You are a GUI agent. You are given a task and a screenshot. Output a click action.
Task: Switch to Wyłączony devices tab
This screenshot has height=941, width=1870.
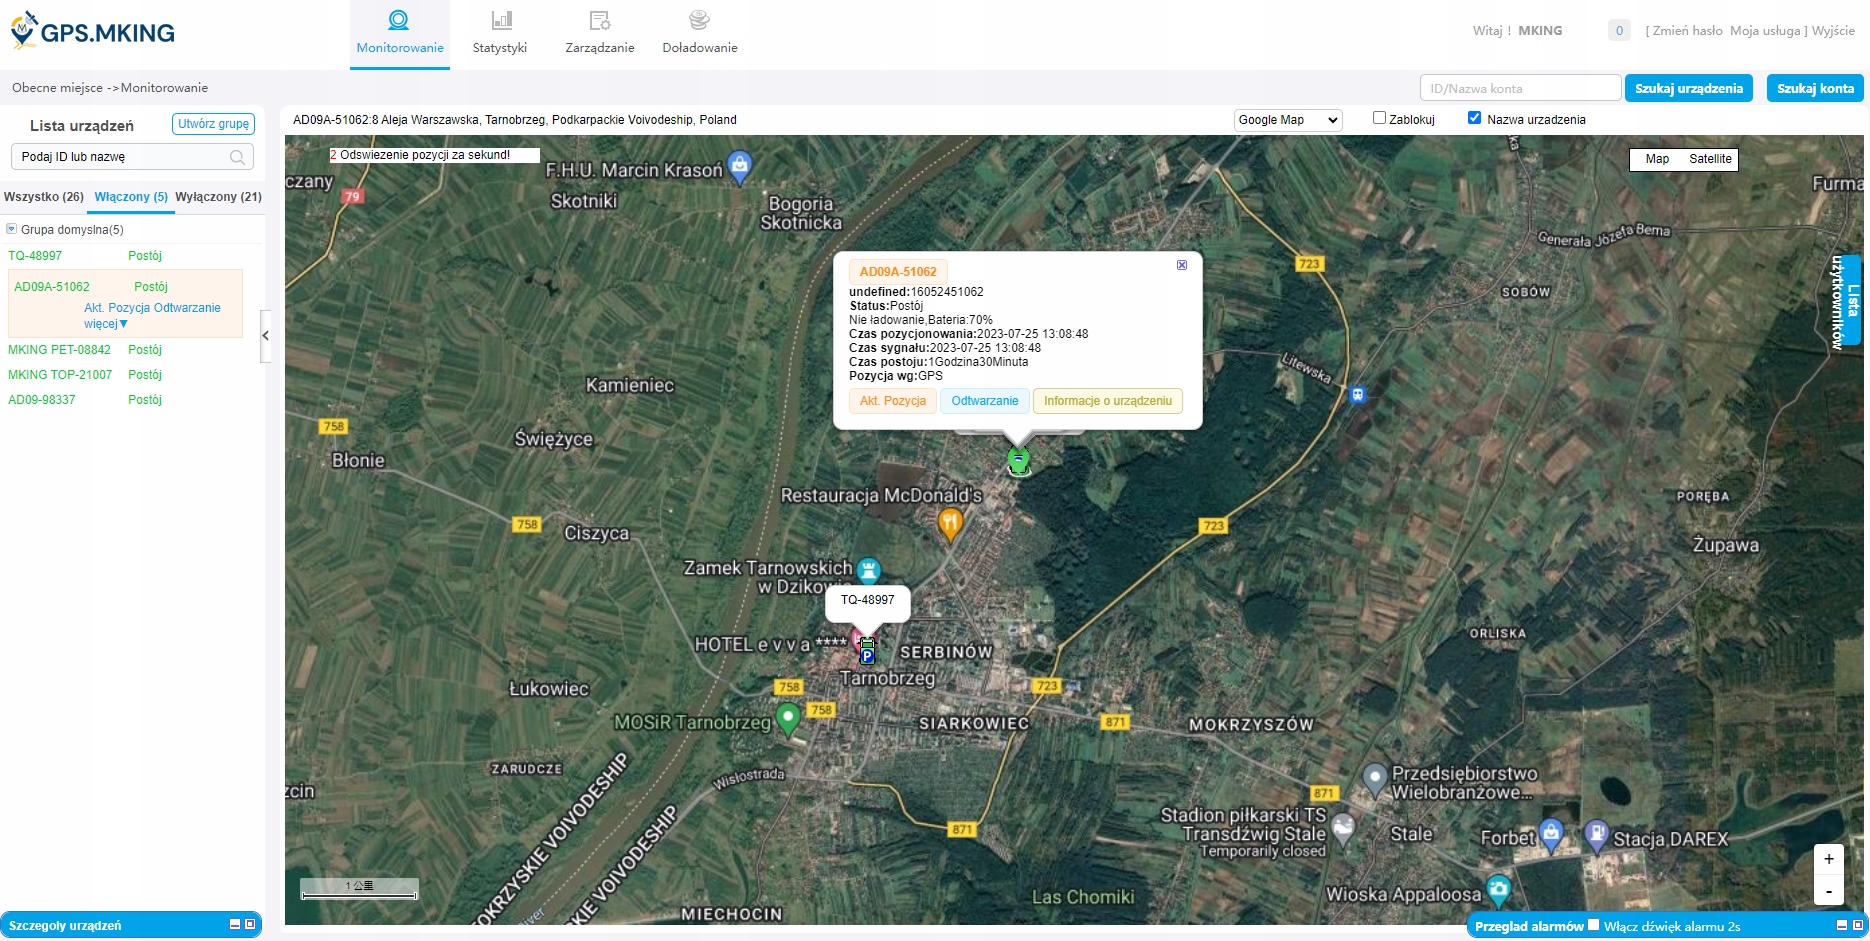218,197
